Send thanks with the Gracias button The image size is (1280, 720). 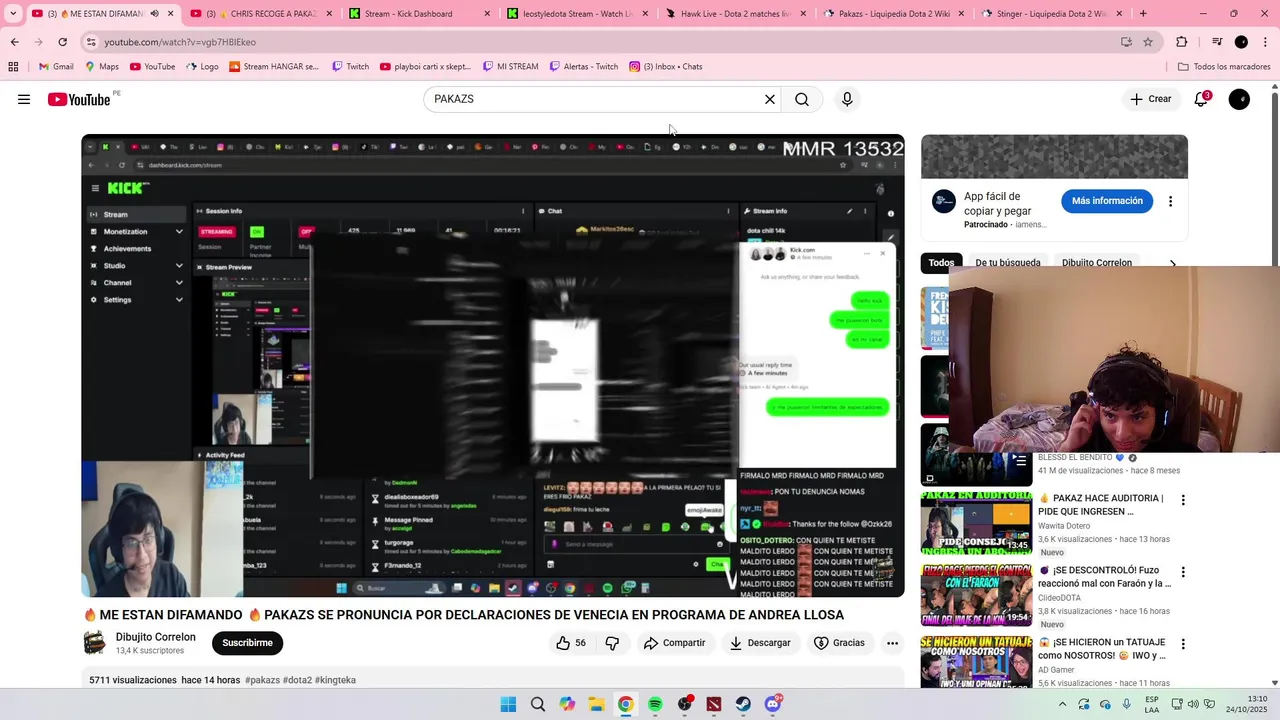(x=840, y=643)
